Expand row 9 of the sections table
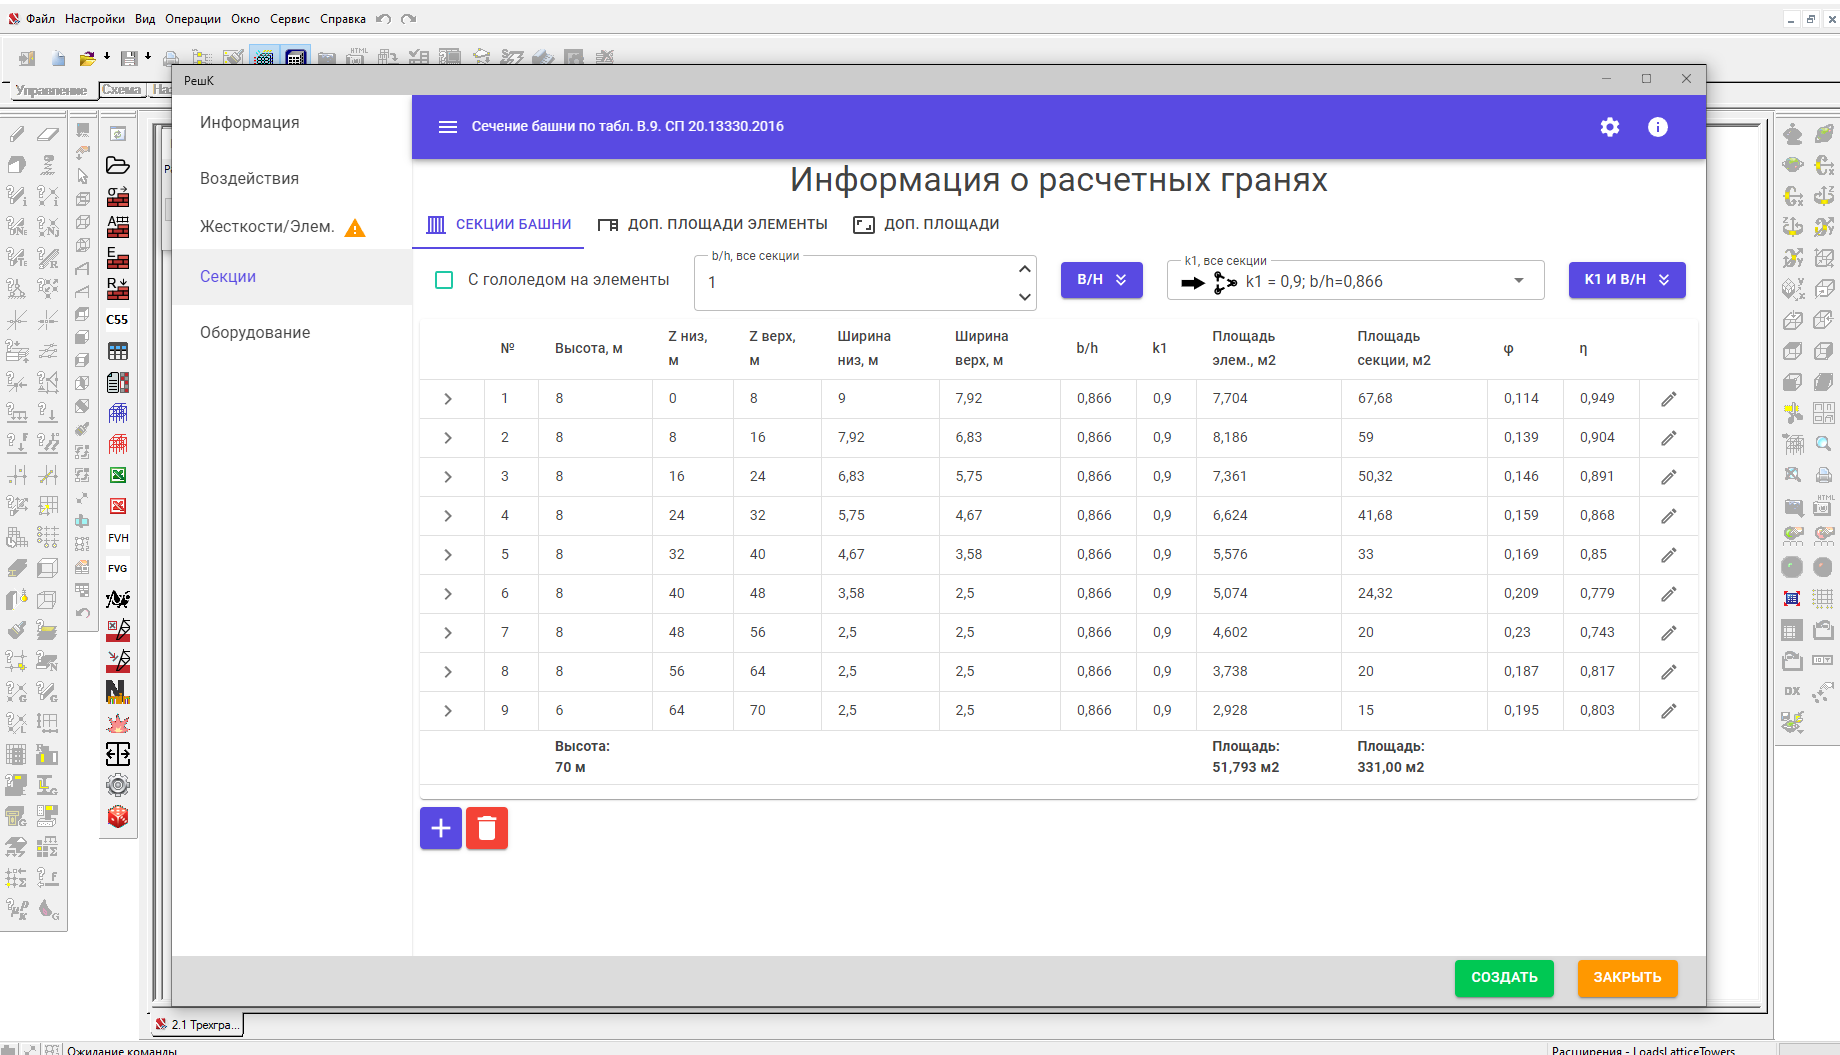 click(x=448, y=711)
